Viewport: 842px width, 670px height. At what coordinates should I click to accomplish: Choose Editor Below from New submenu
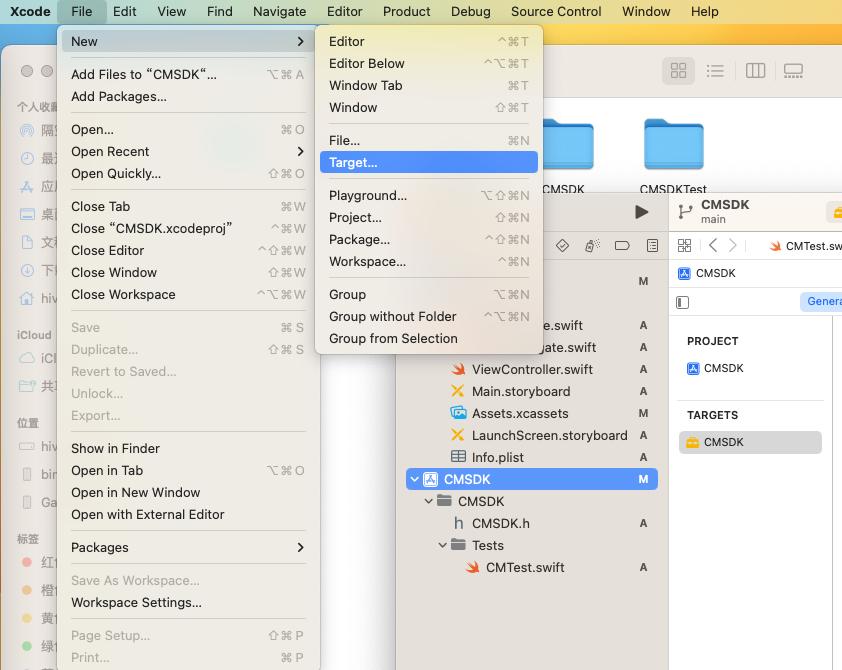[x=429, y=63]
